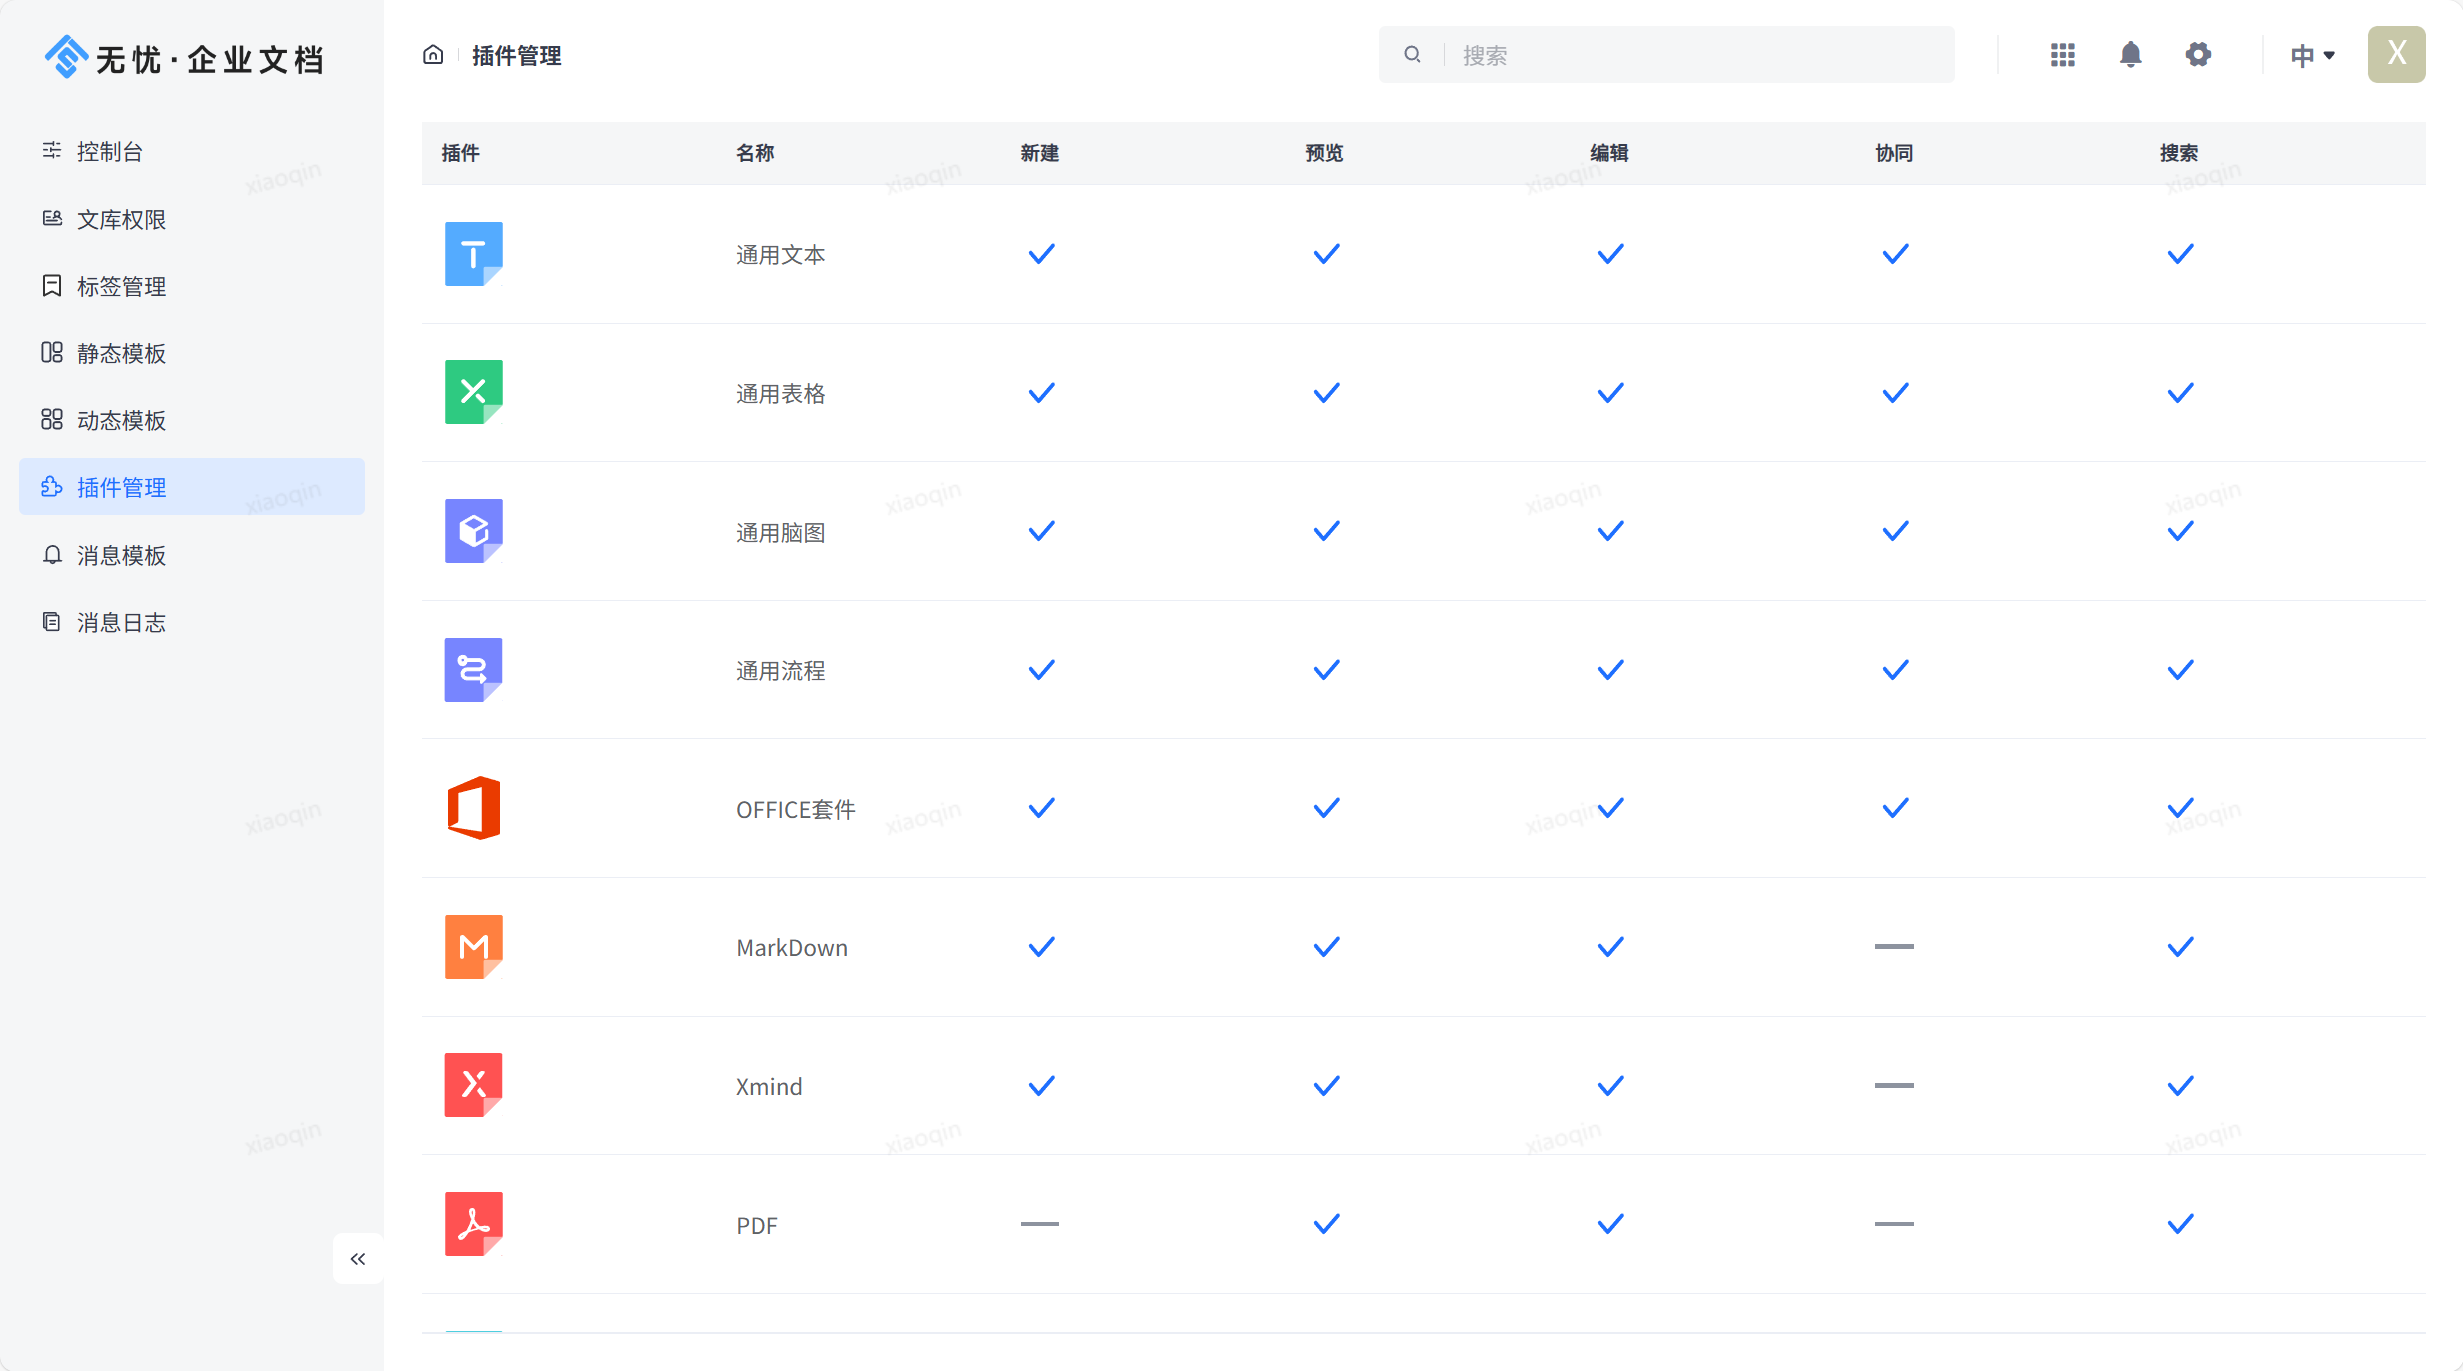Click the 通用脑图 name cell
The image size is (2463, 1371).
pos(780,533)
